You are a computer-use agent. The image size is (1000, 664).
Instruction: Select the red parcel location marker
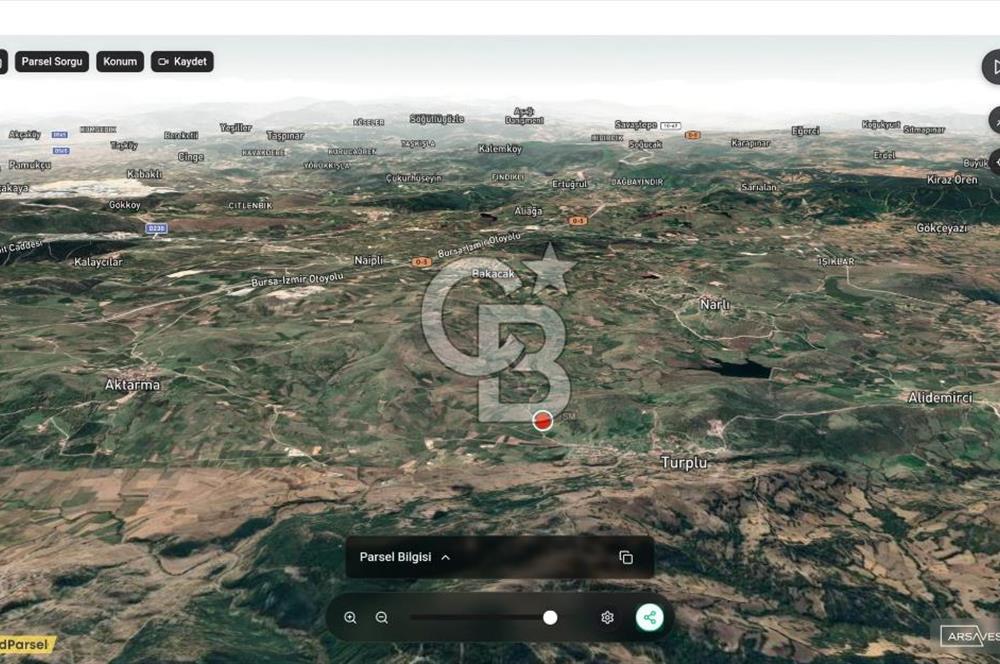(x=543, y=420)
